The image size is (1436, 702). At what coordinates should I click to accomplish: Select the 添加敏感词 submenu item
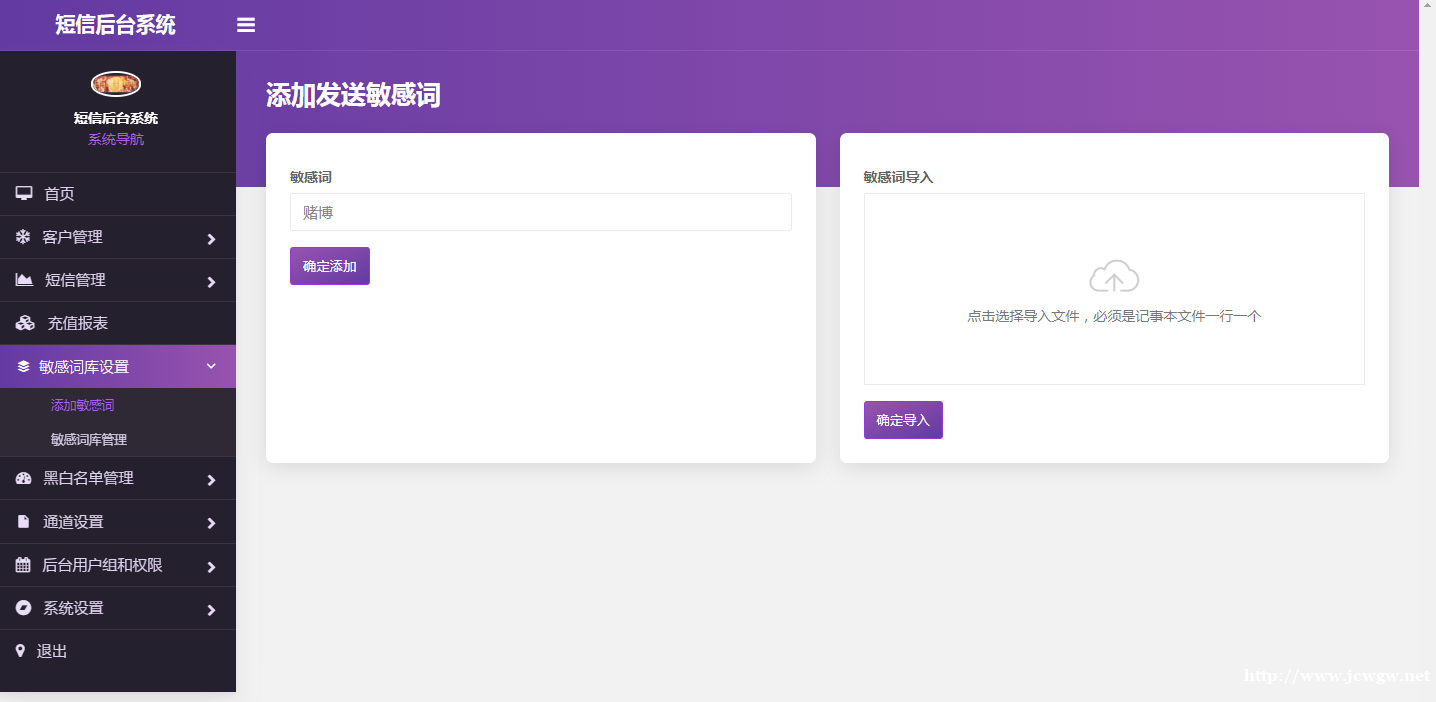point(82,404)
